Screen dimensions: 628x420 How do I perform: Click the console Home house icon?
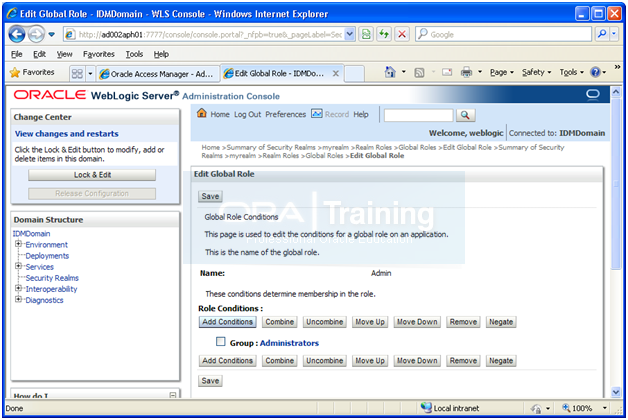point(202,114)
